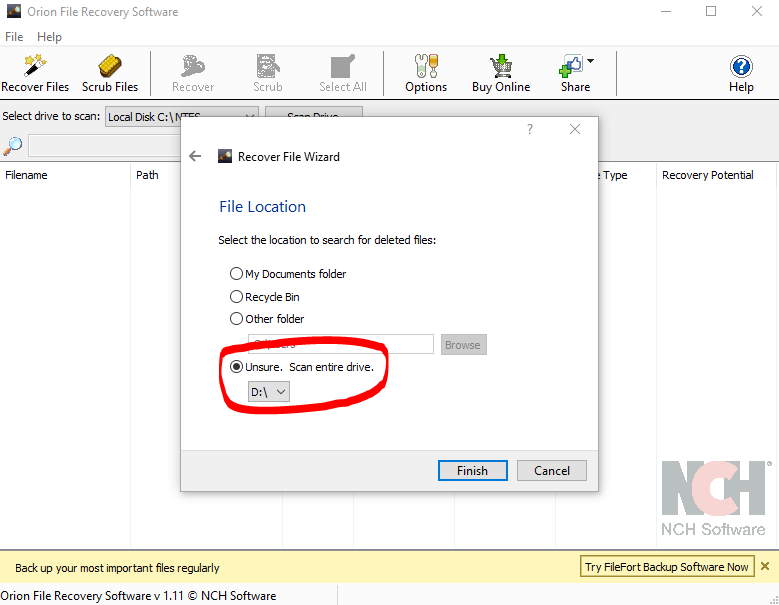The width and height of the screenshot is (779, 605).
Task: Click the Cancel button in wizard
Action: pyautogui.click(x=551, y=470)
